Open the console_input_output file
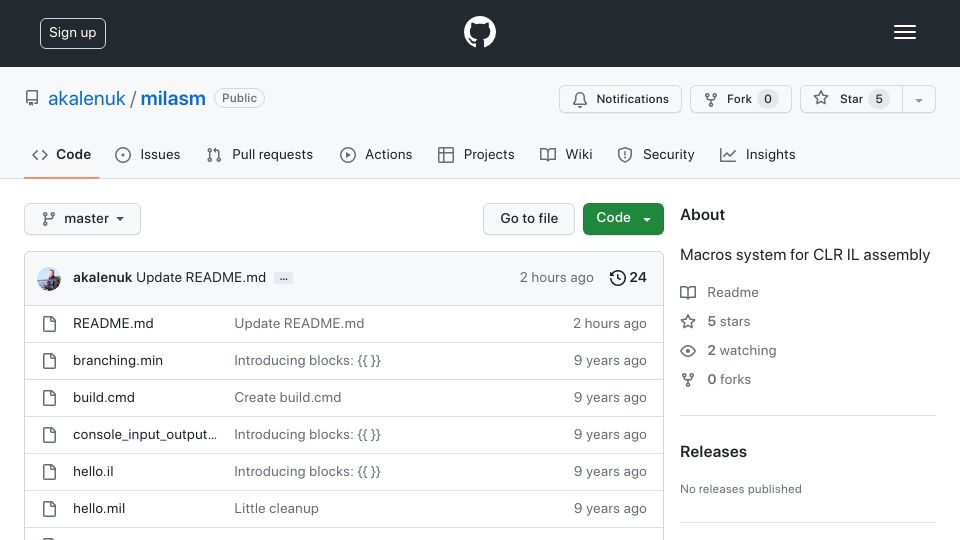Viewport: 960px width, 540px height. pyautogui.click(x=144, y=435)
